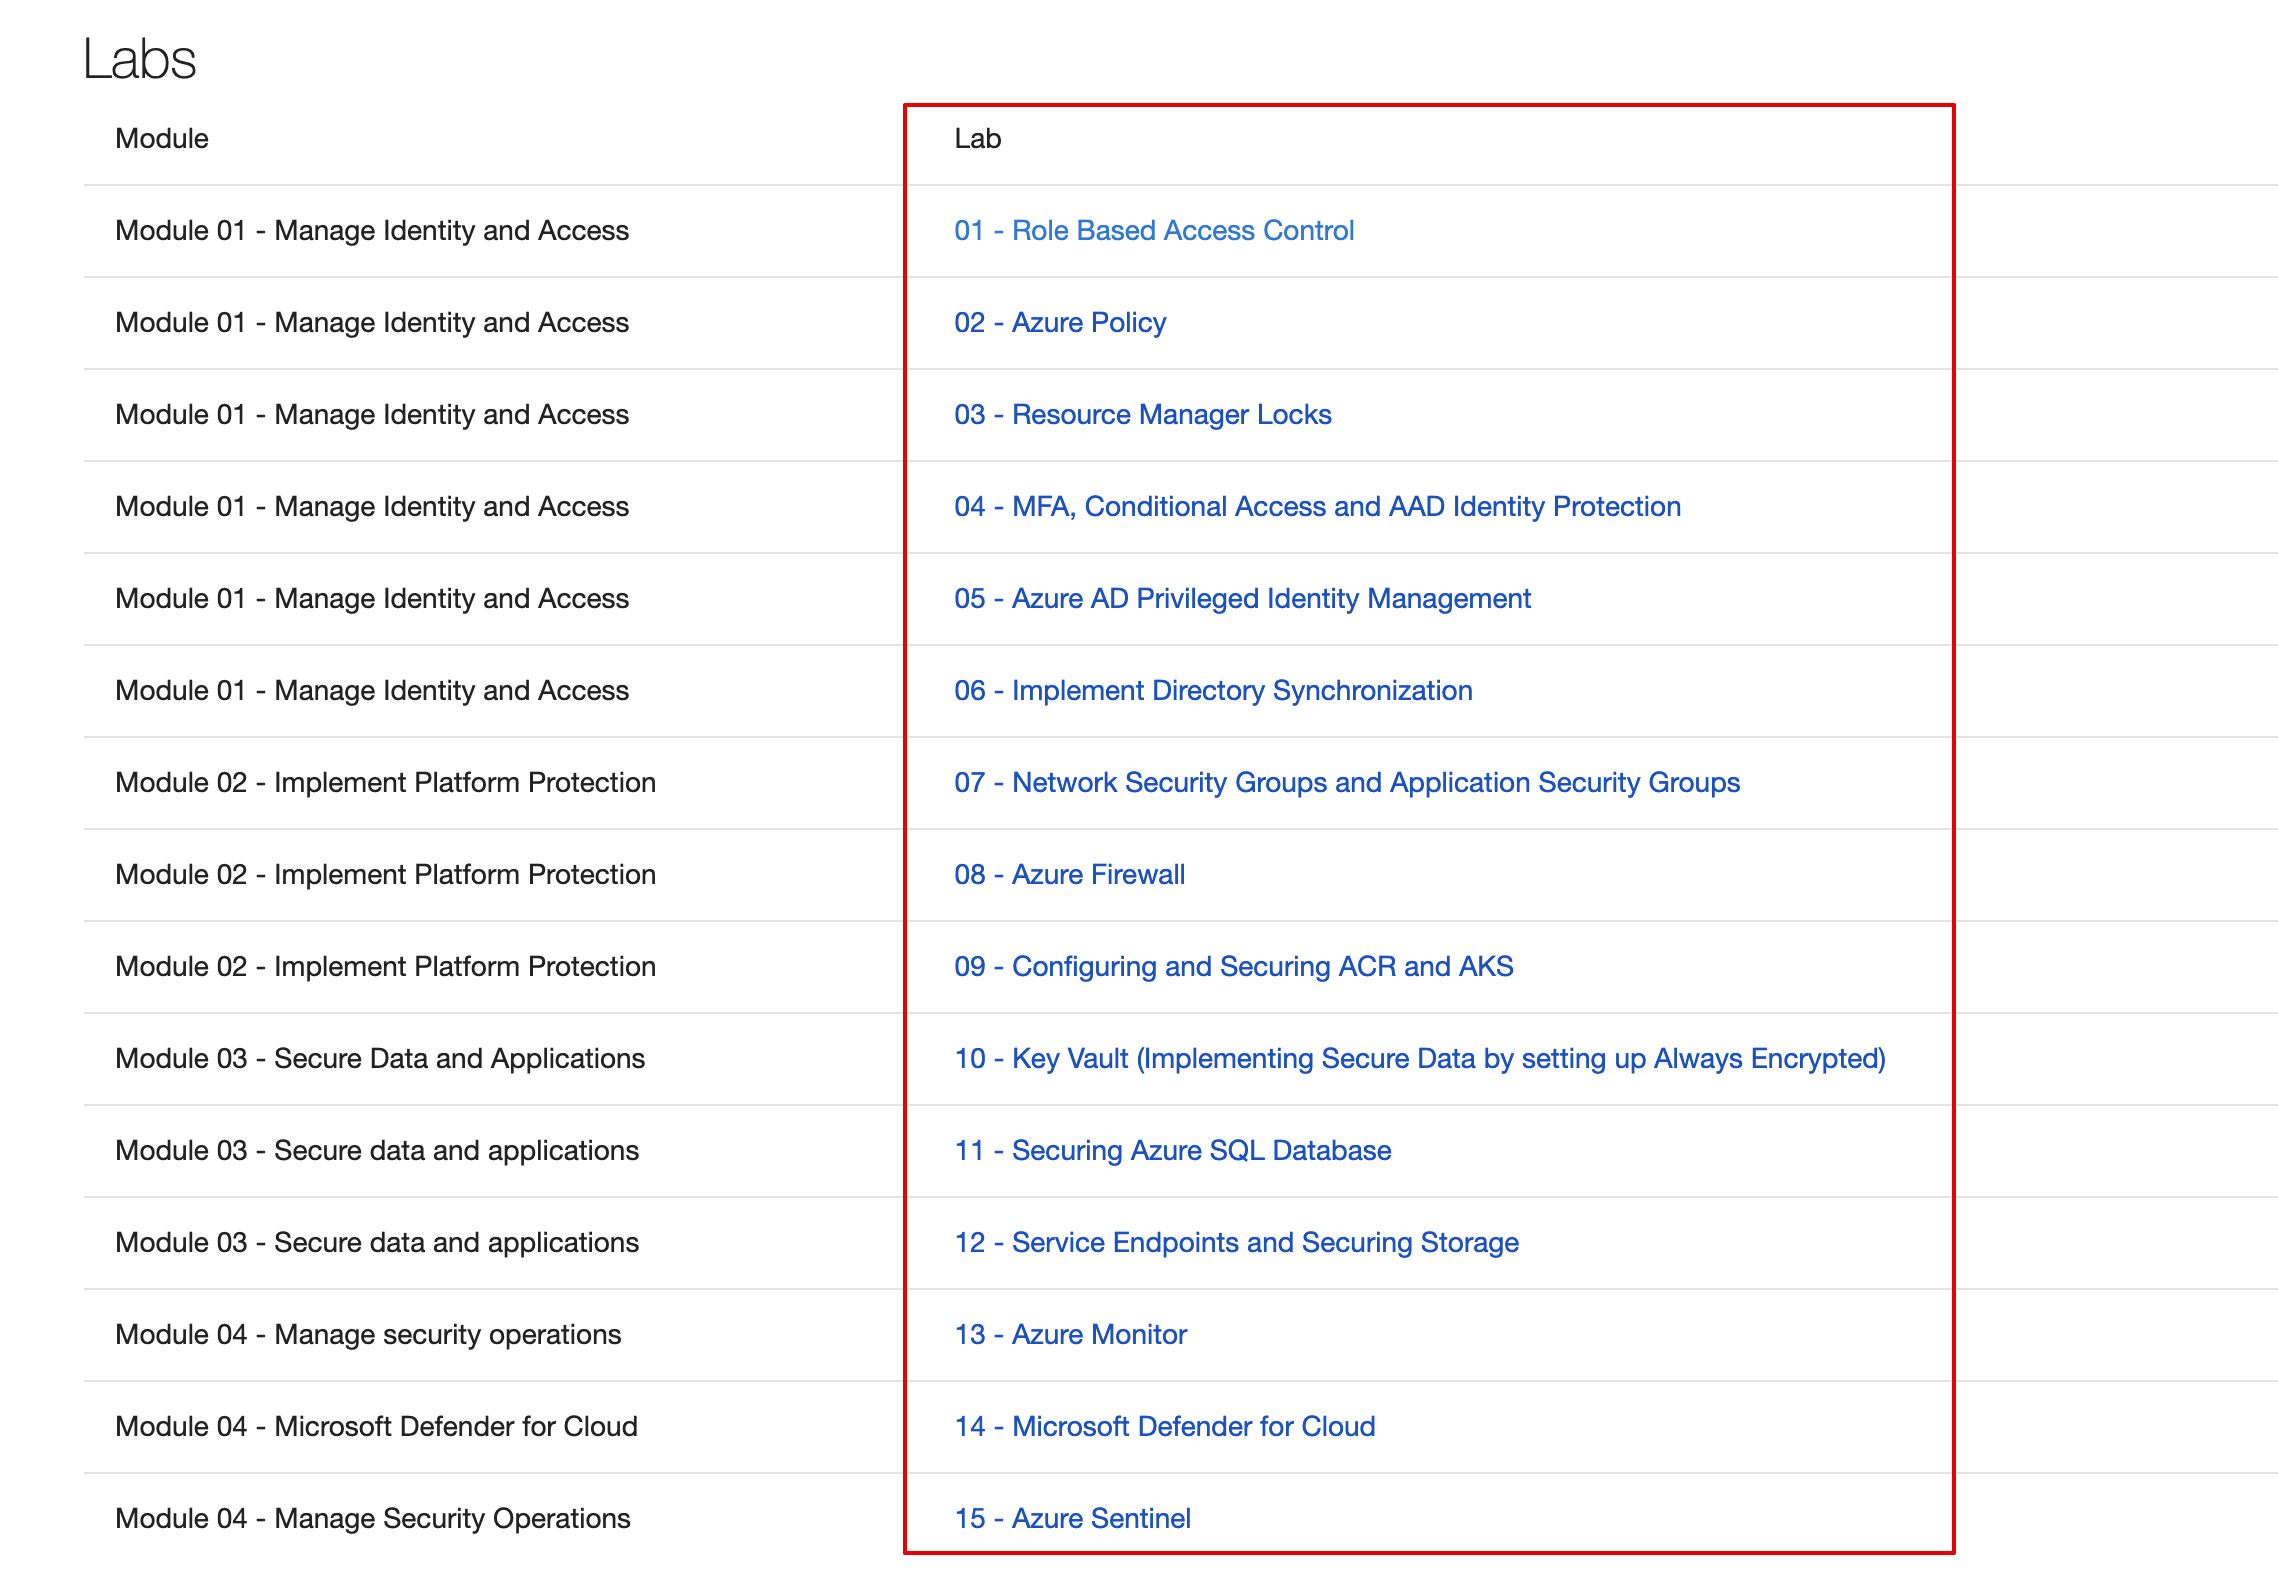Screen dimensions: 2278x1588
Task: Open 05 - Azure AD Privileged Identity Management
Action: (x=1242, y=598)
